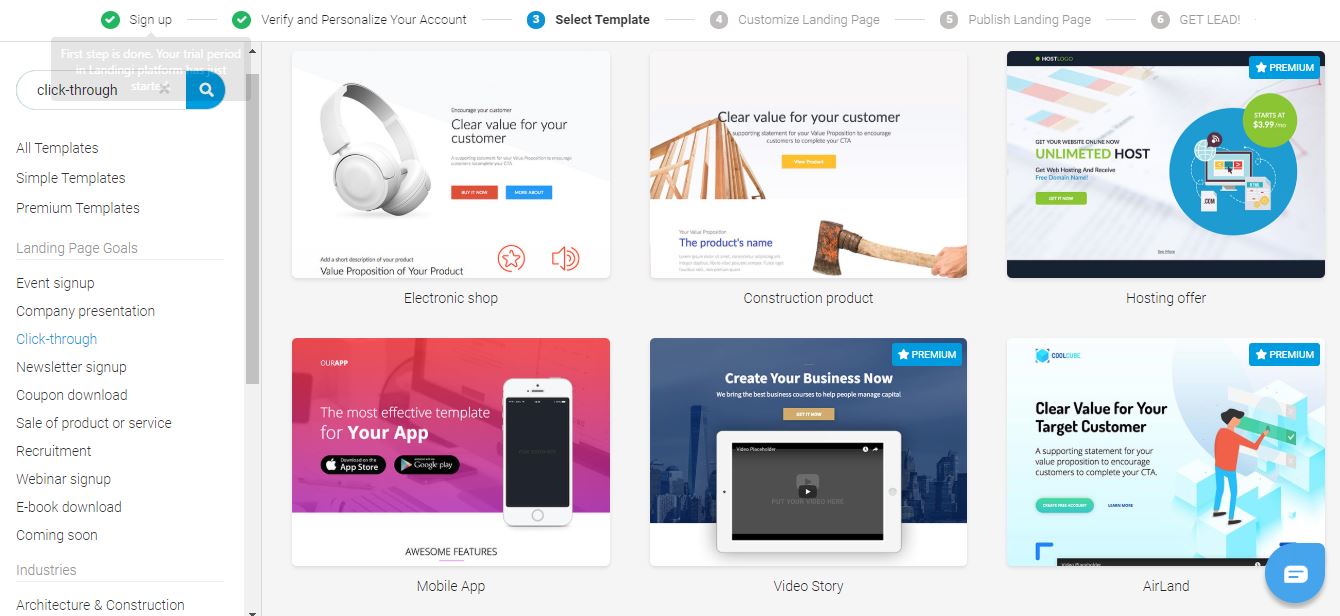This screenshot has height=616, width=1340.
Task: Click the blue search magnifier button
Action: (x=206, y=90)
